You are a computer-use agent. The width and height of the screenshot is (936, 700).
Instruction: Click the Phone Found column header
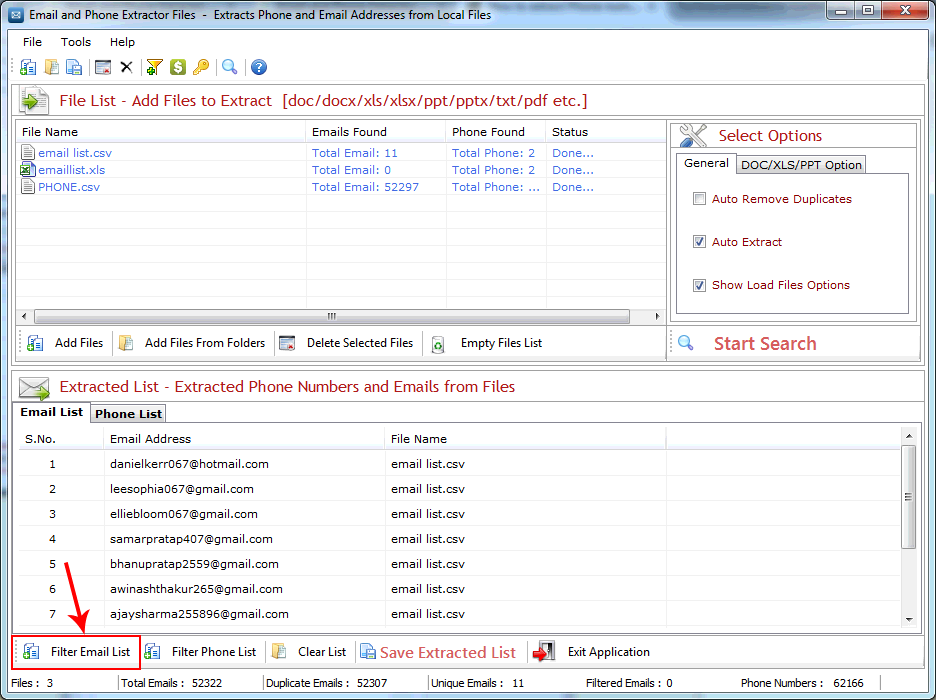click(x=495, y=132)
